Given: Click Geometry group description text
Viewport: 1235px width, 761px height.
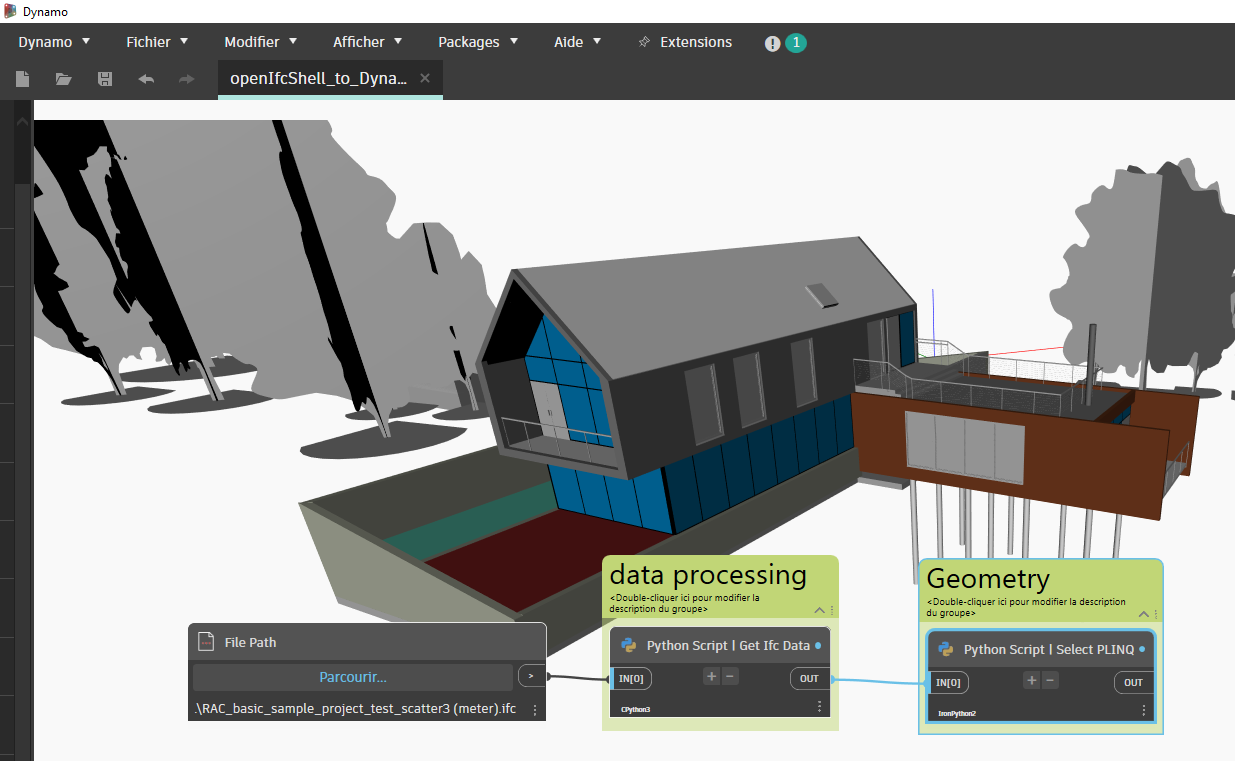Looking at the screenshot, I should pyautogui.click(x=1025, y=607).
